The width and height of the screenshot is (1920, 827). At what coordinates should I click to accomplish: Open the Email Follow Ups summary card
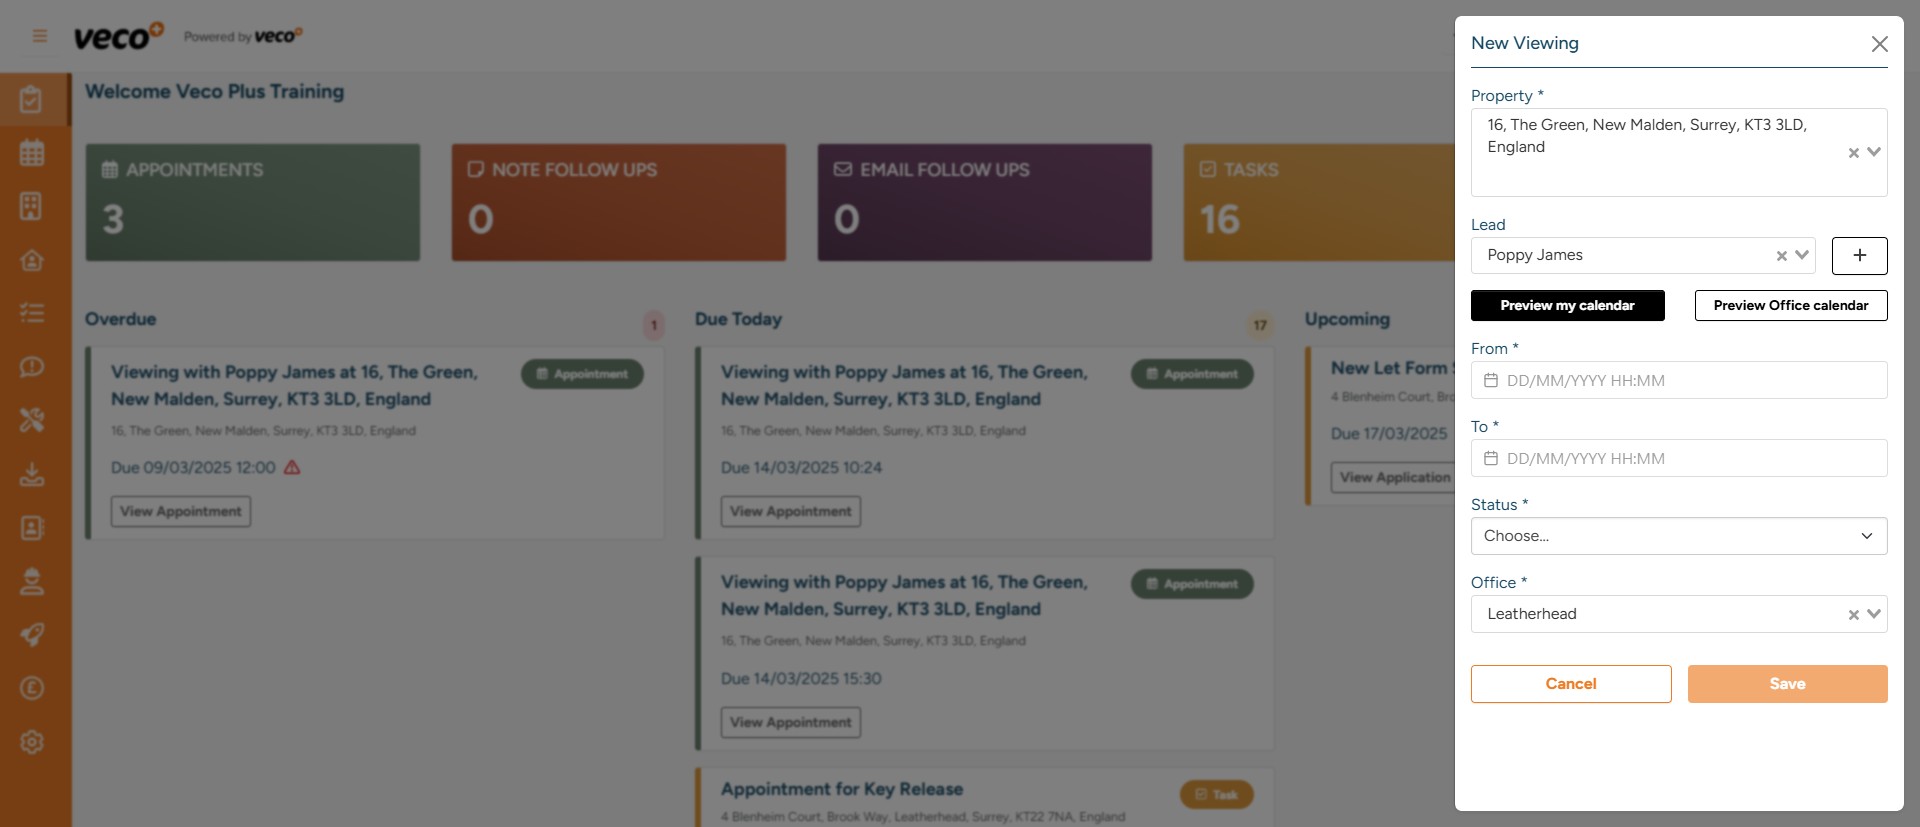[x=985, y=202]
